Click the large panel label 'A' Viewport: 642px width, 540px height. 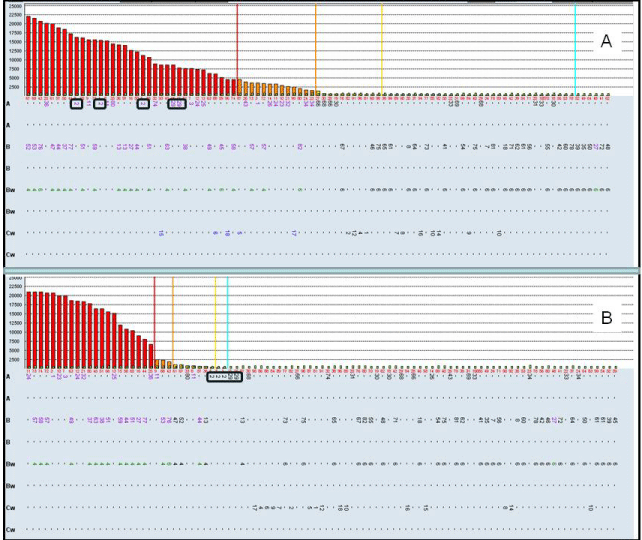click(x=606, y=41)
